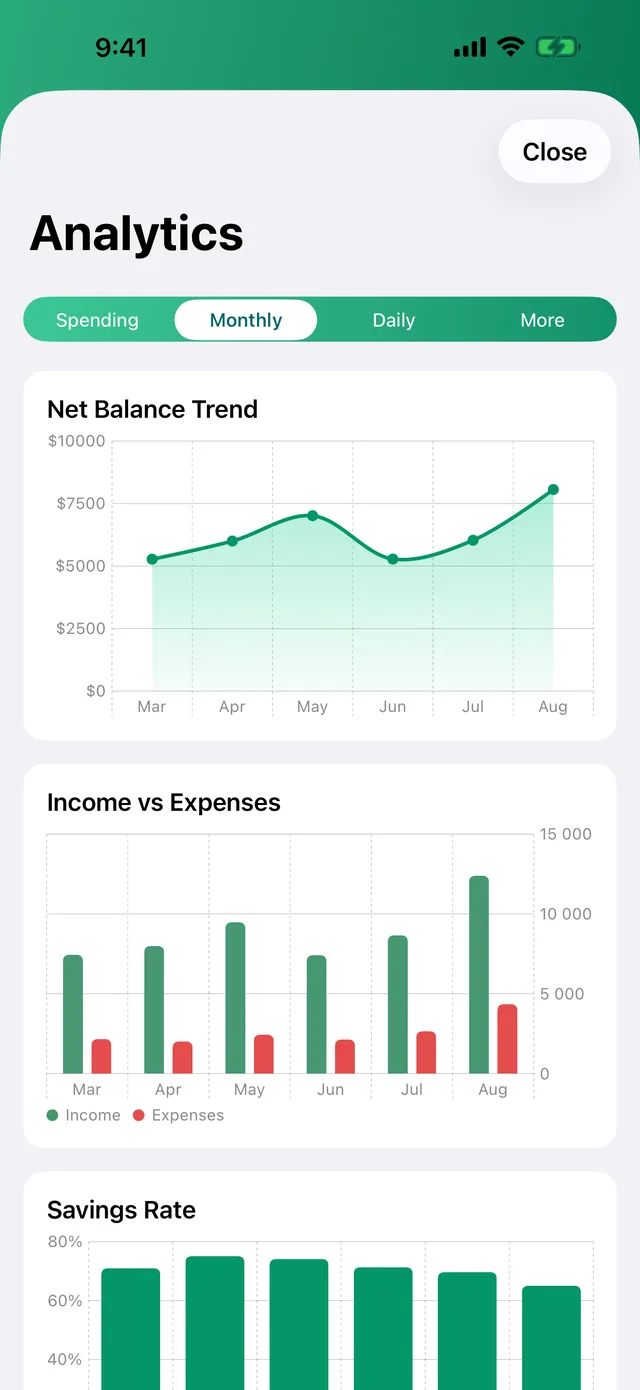Screen dimensions: 640x1390
Task: Tap the Net Balance Trend title
Action: (152, 409)
